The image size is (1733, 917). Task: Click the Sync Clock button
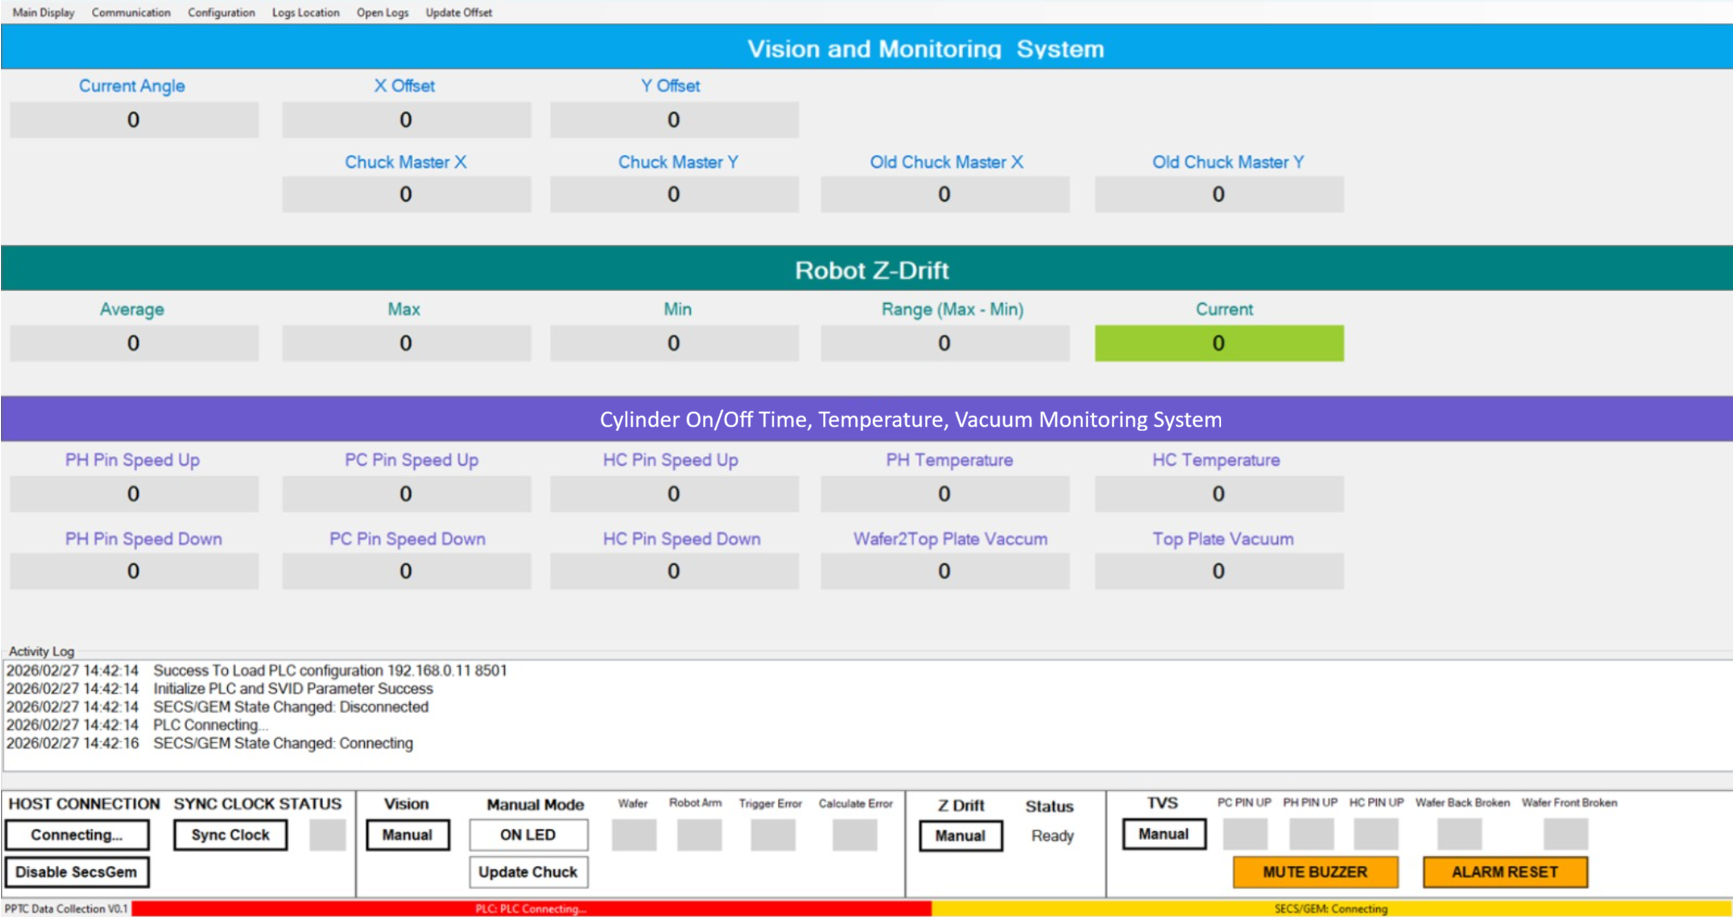(x=230, y=835)
